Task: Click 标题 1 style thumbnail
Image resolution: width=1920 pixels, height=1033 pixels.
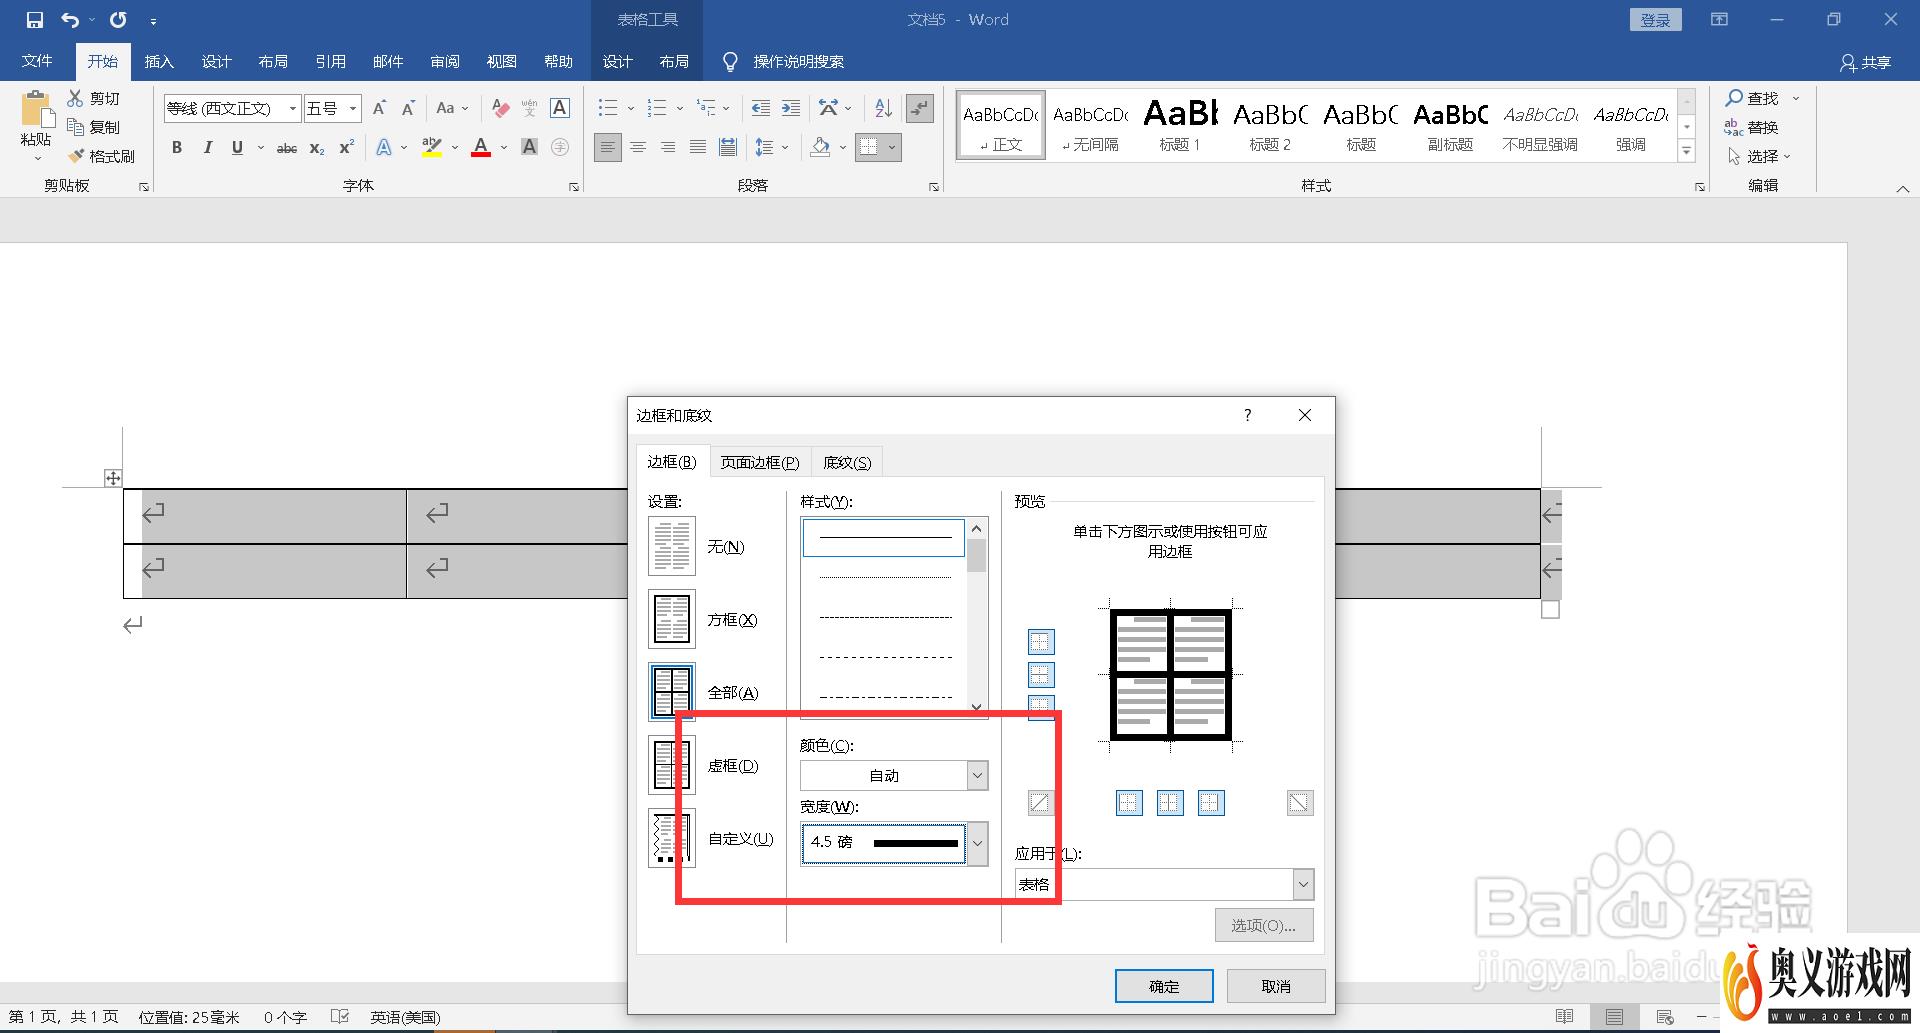Action: (x=1180, y=124)
